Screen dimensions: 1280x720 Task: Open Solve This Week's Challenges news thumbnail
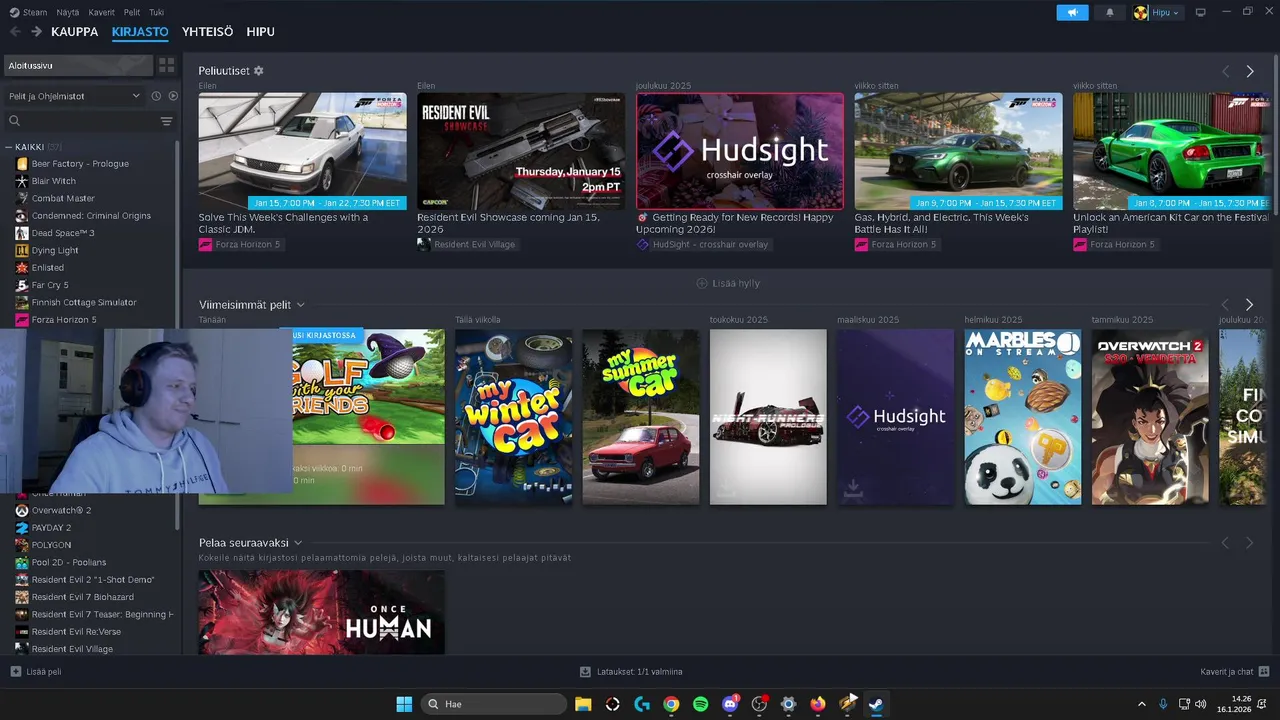(302, 151)
